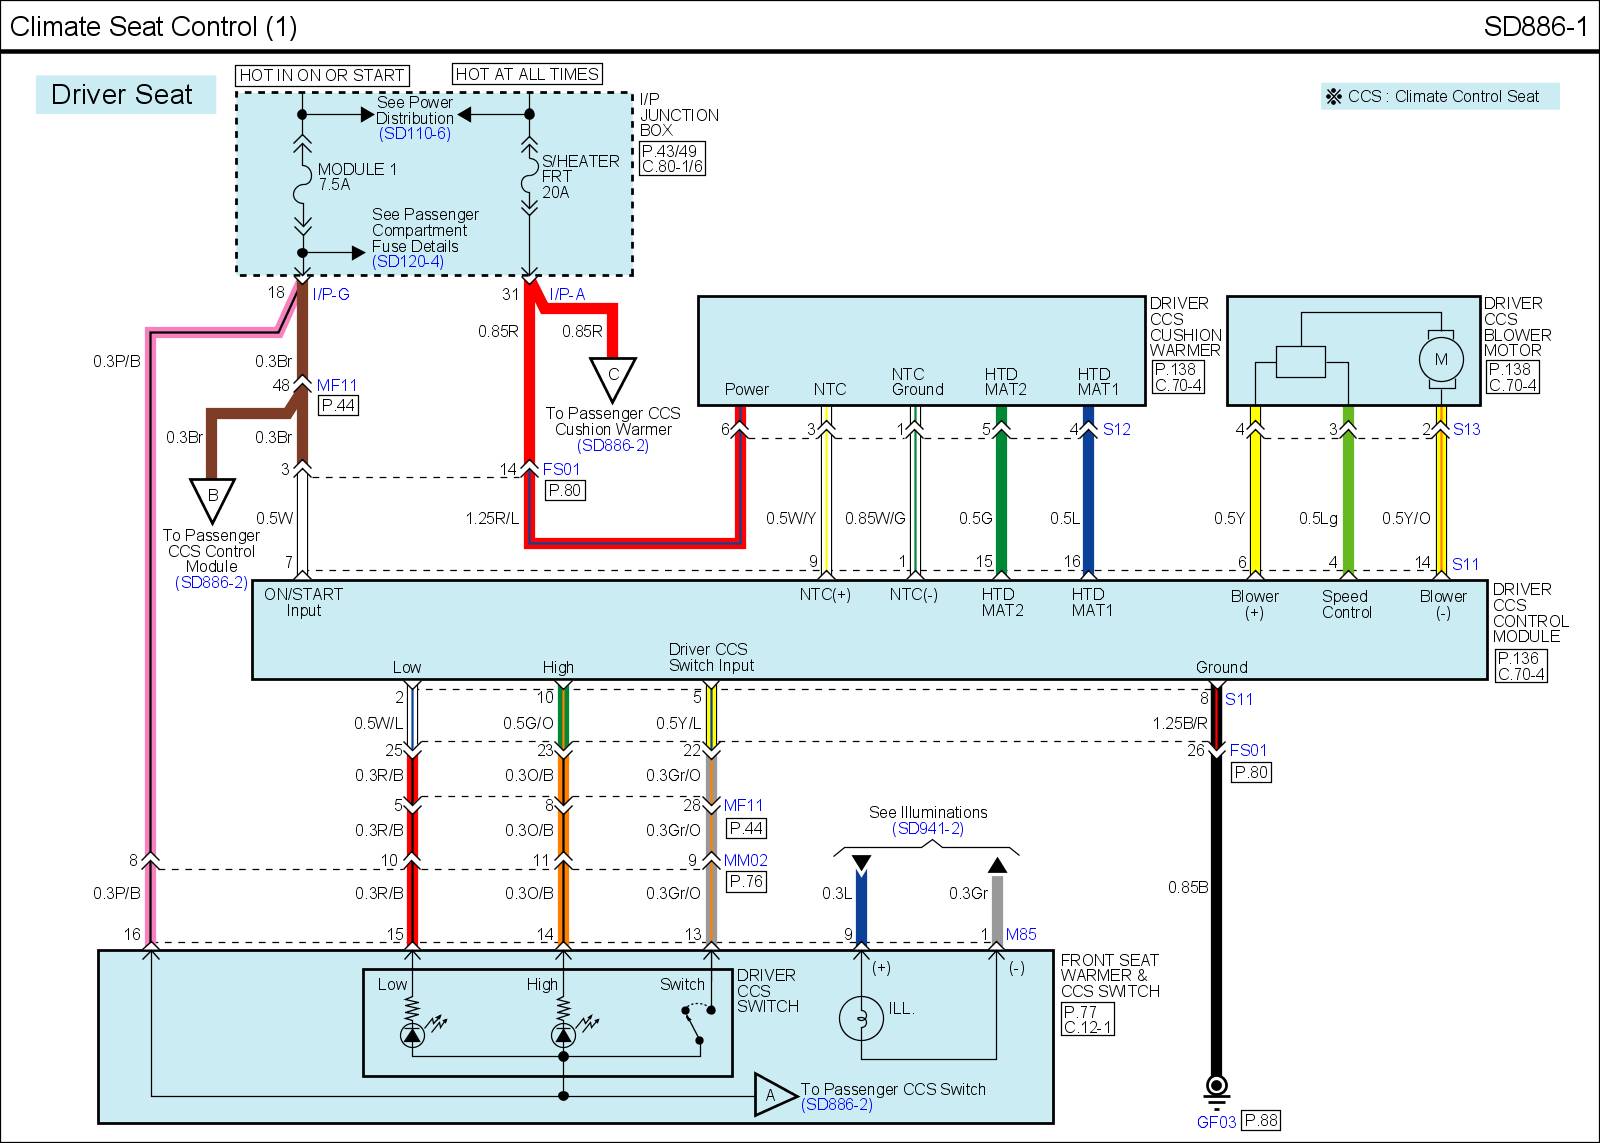The image size is (1600, 1143).
Task: Click connector reference MM02
Action: [746, 860]
